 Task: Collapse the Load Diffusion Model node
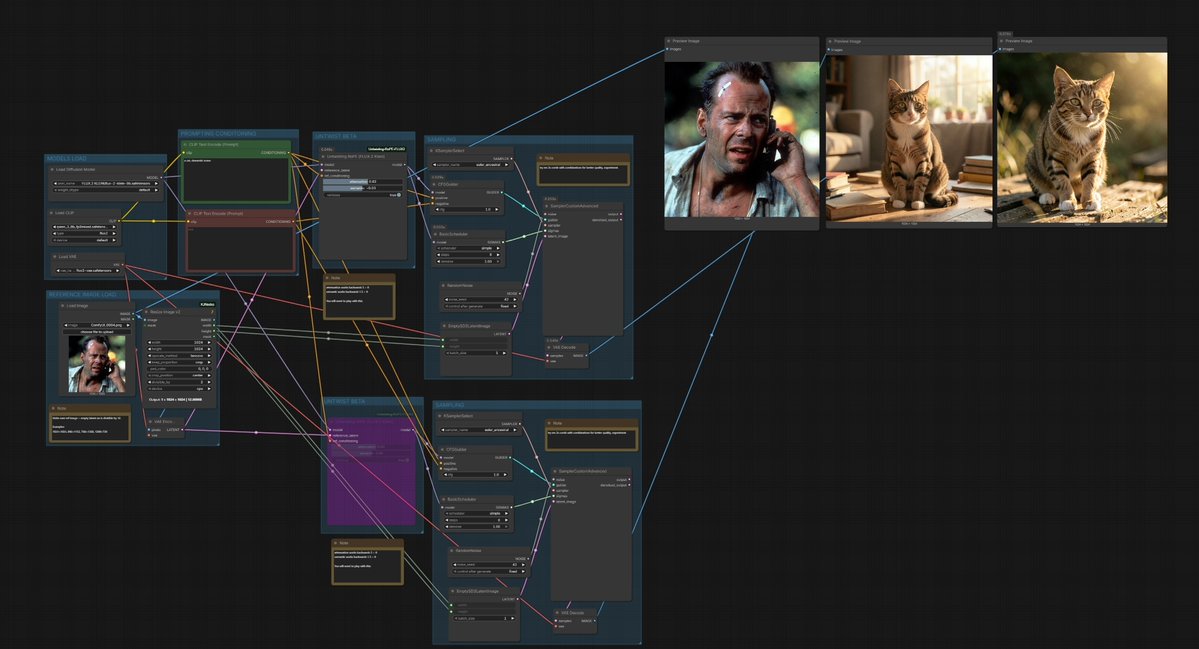pos(52,170)
